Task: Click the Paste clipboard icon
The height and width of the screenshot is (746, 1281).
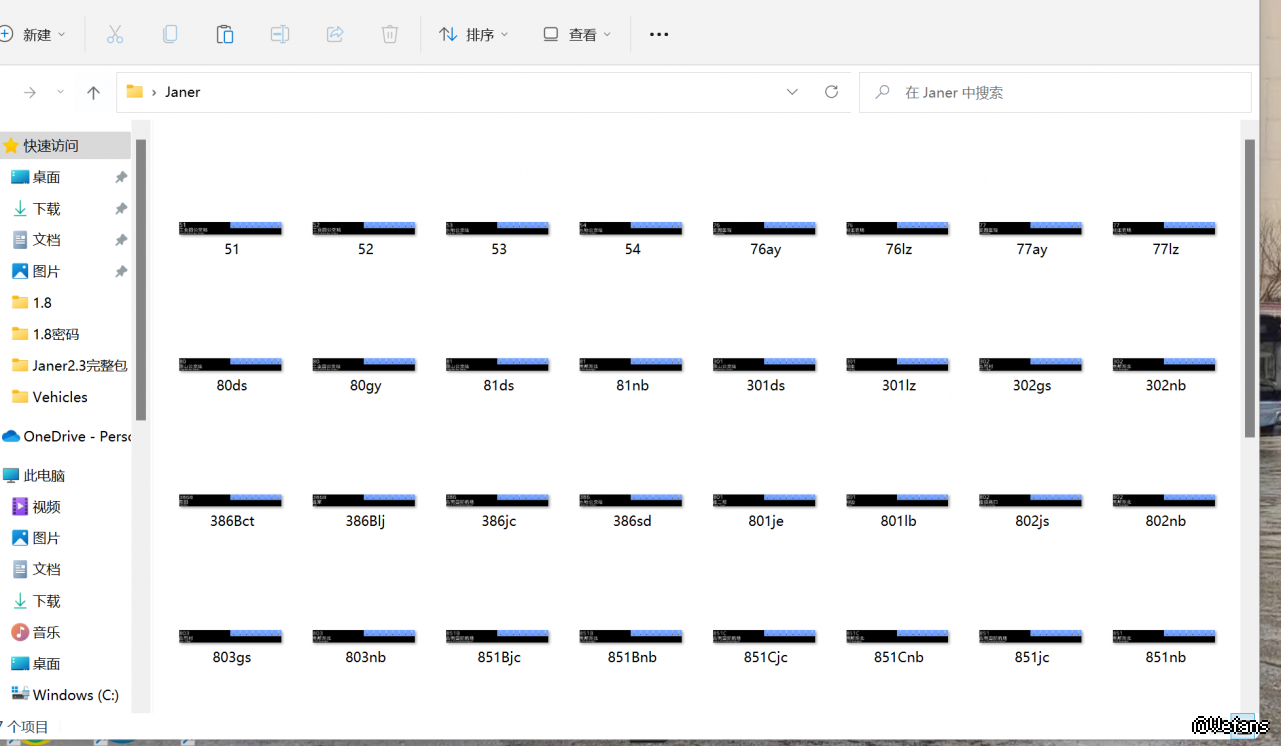Action: click(x=225, y=35)
